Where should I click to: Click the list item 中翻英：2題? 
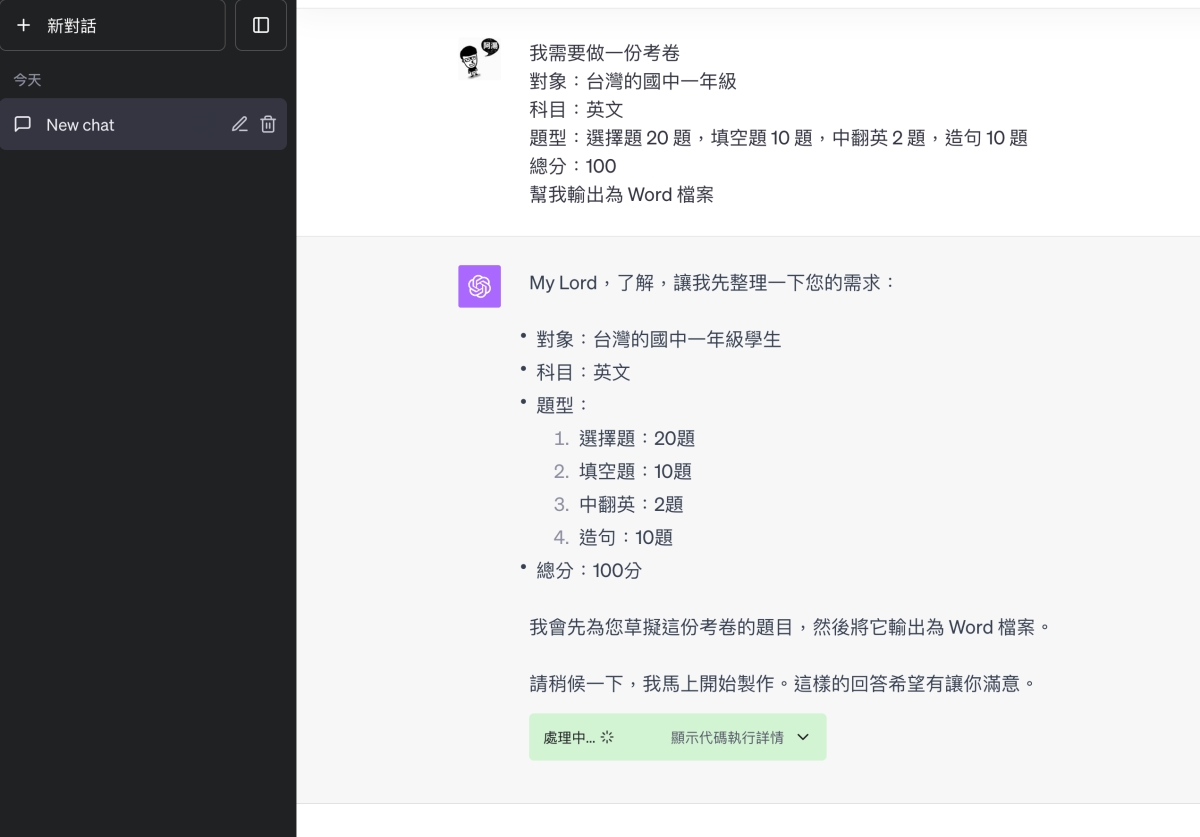tap(631, 504)
